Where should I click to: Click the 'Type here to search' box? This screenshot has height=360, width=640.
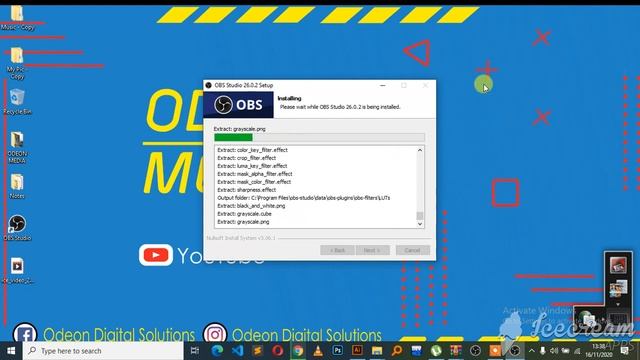(x=103, y=351)
